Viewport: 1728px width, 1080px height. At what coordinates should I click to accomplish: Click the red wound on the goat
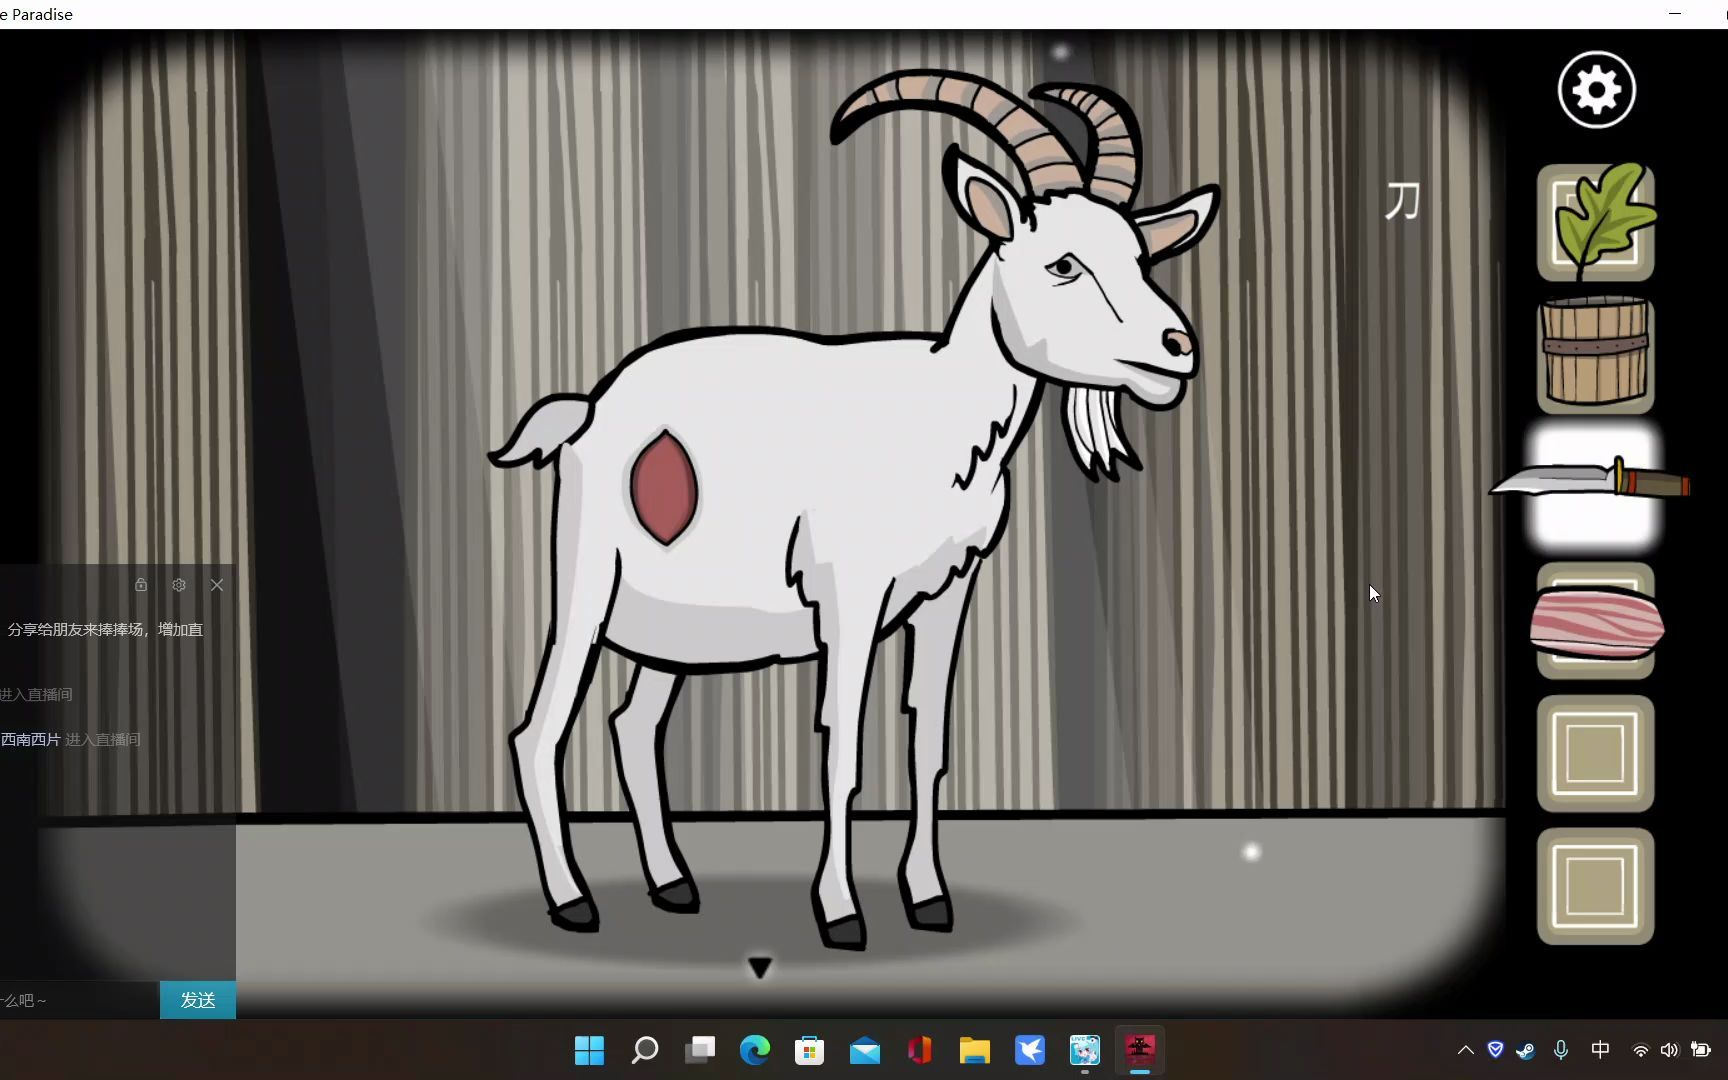[x=664, y=487]
